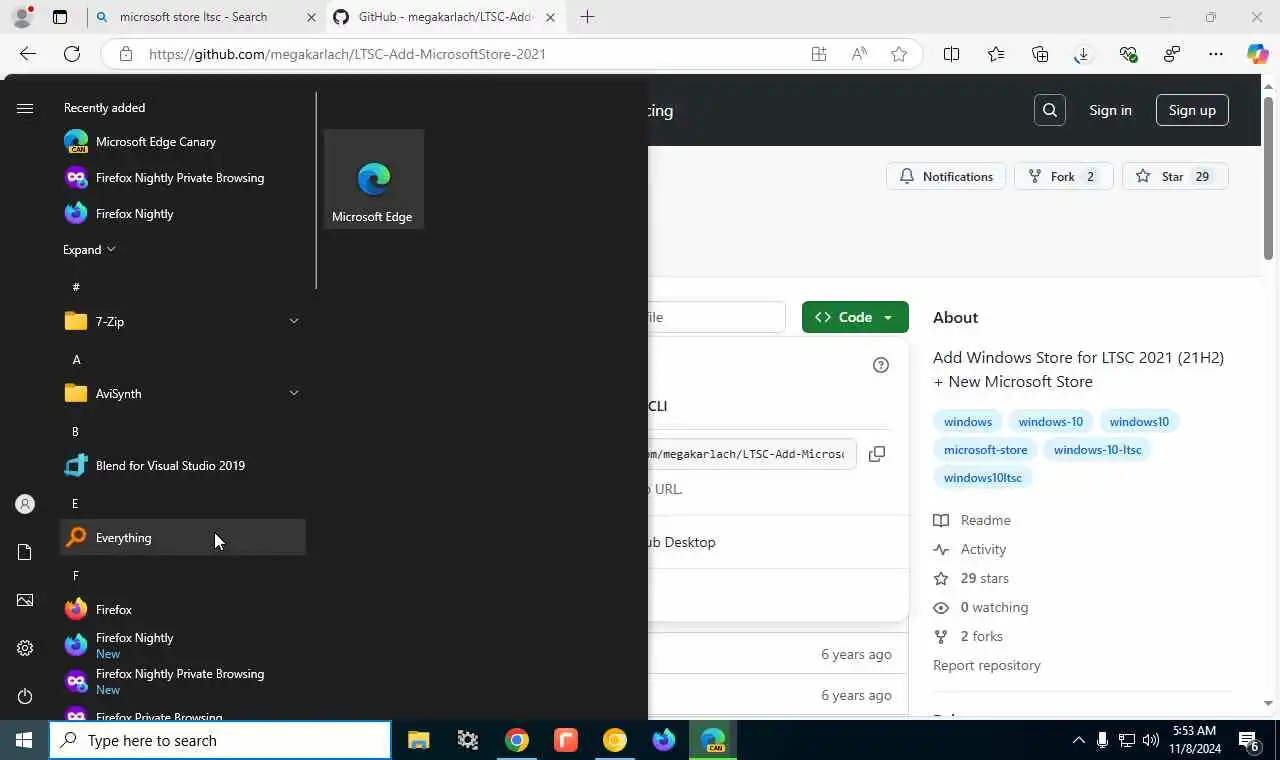Launch Firefox Nightly Private Browsing in Recently added

183,178
